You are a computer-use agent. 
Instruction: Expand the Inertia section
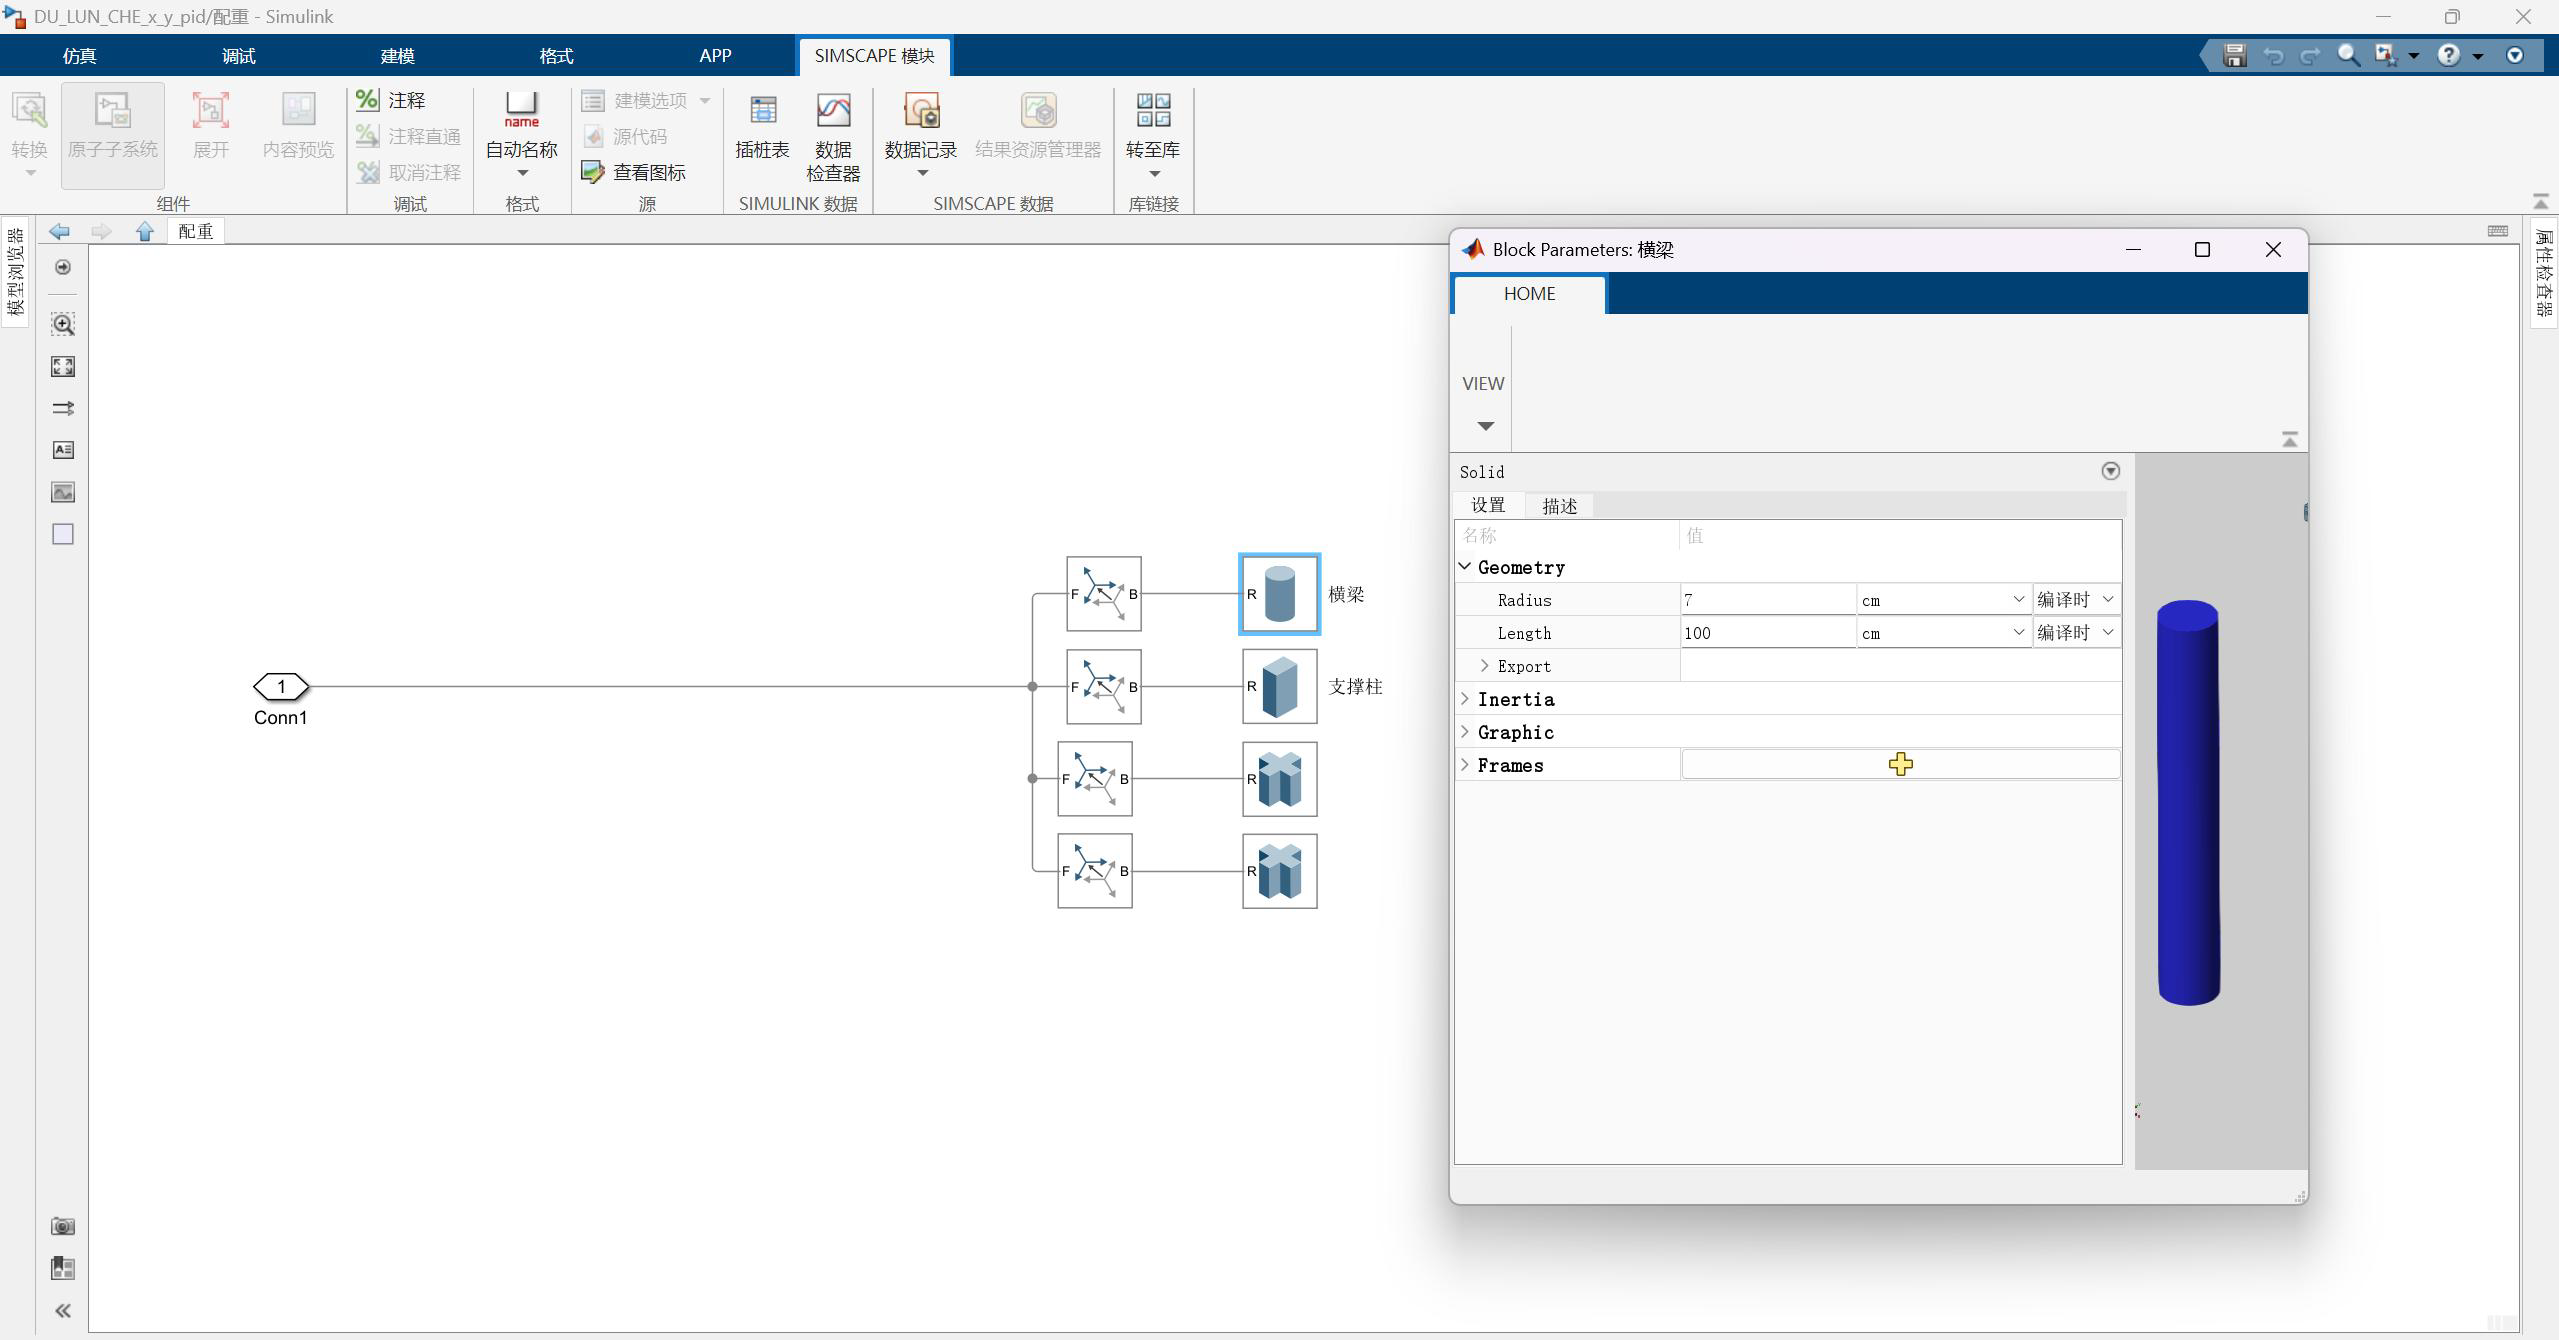pyautogui.click(x=1465, y=699)
